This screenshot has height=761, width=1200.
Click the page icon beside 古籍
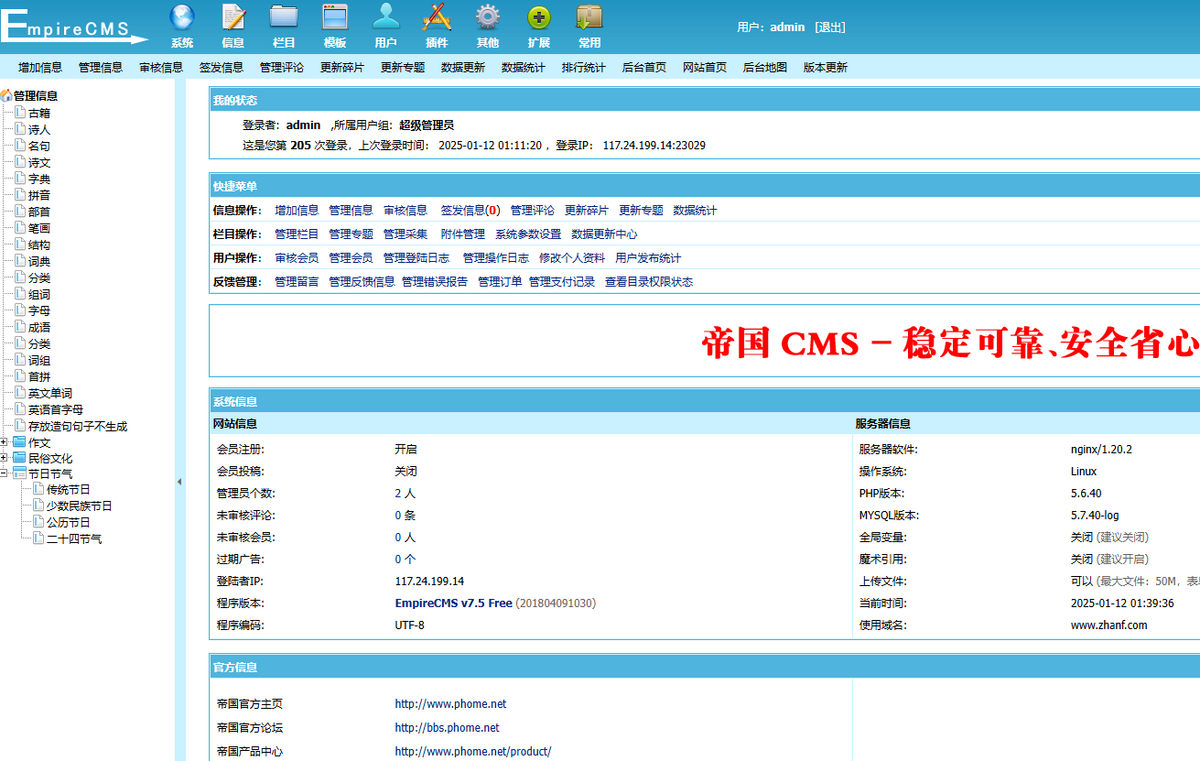[20, 113]
